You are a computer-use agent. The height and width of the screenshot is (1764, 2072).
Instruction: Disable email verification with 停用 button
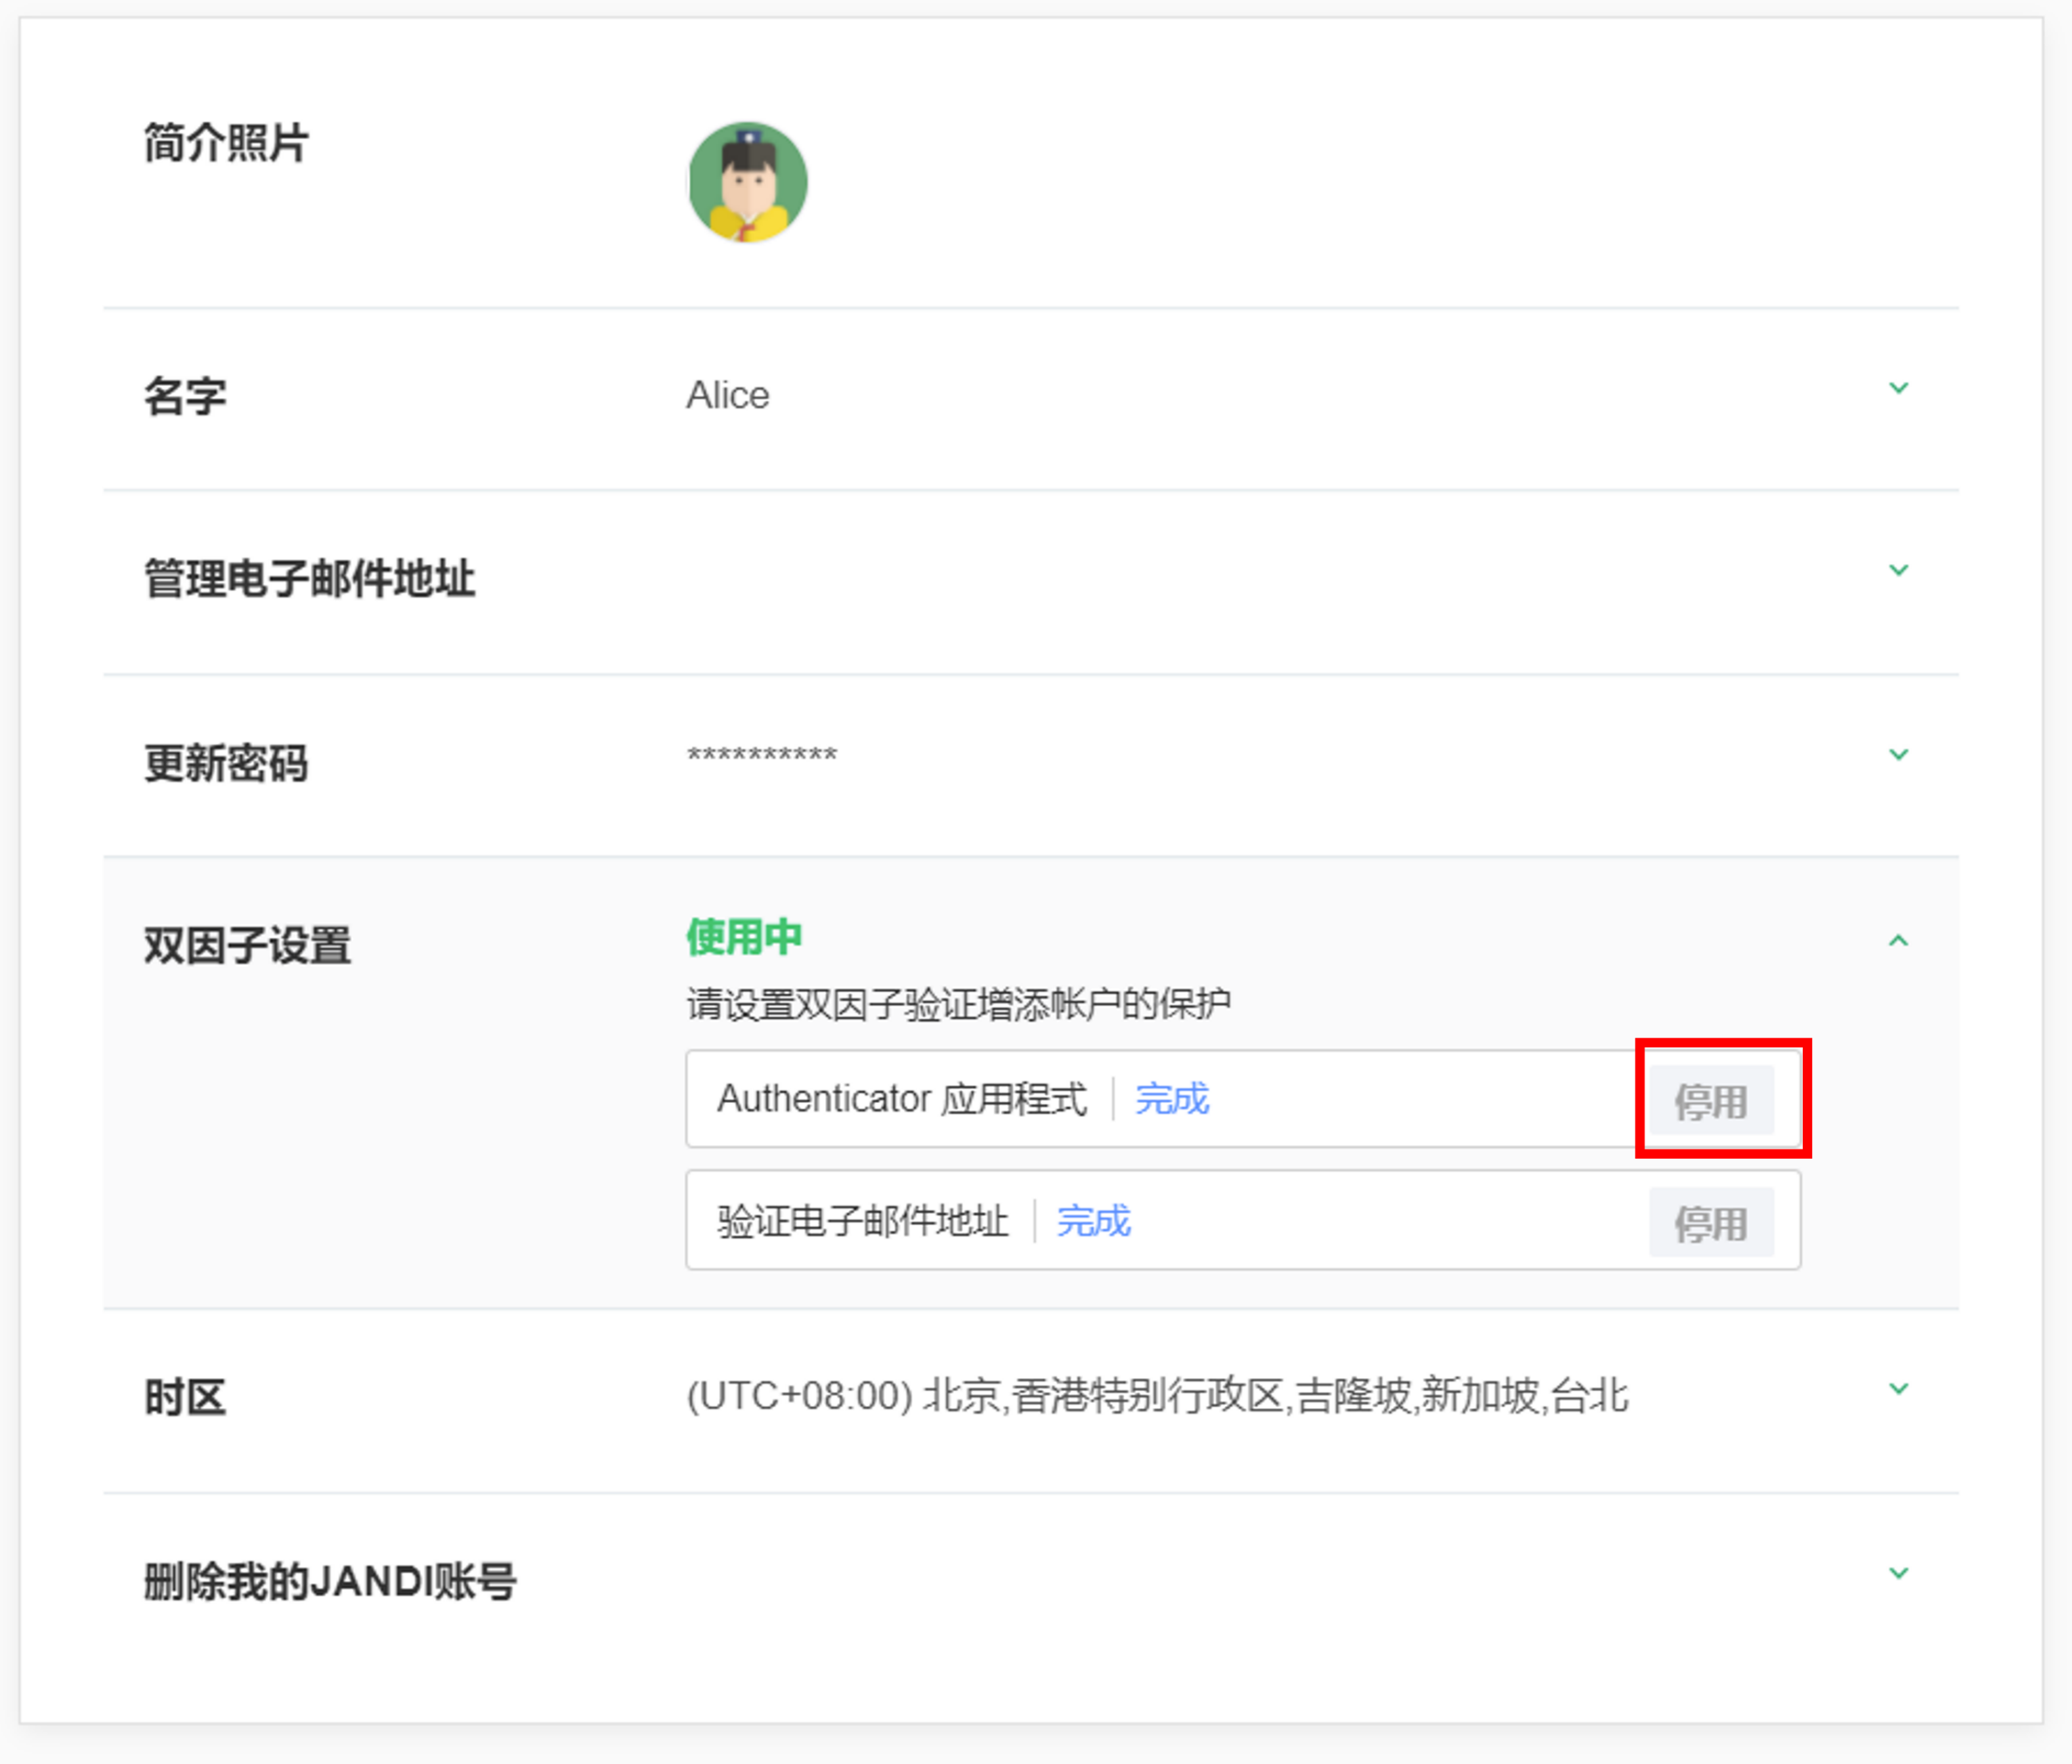[x=1710, y=1223]
